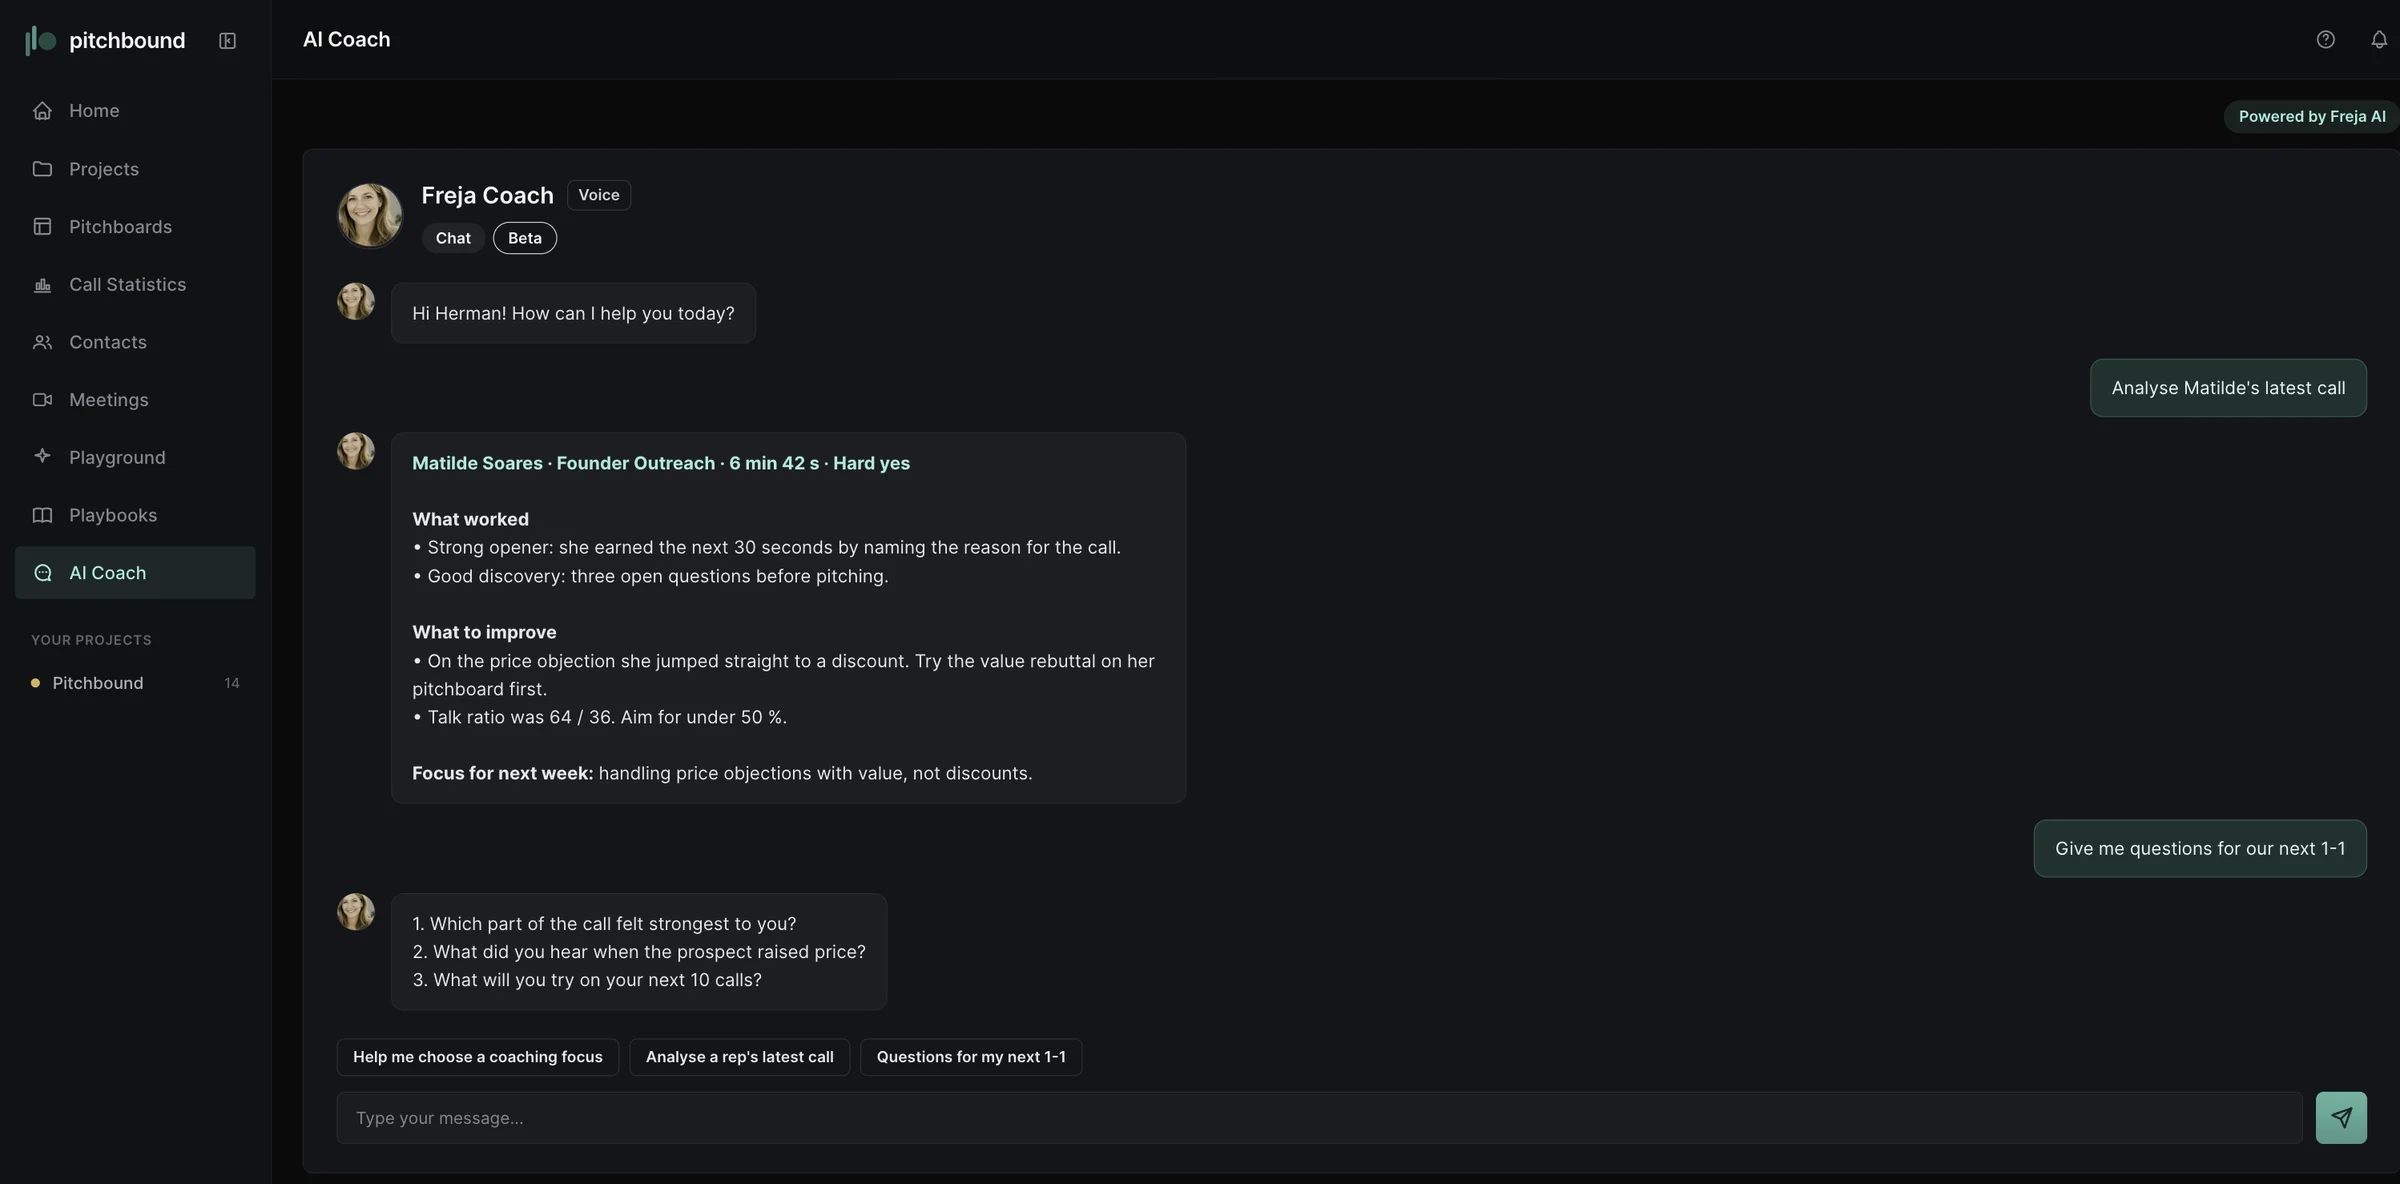Focus the 'Type your message...' field

click(x=1319, y=1118)
